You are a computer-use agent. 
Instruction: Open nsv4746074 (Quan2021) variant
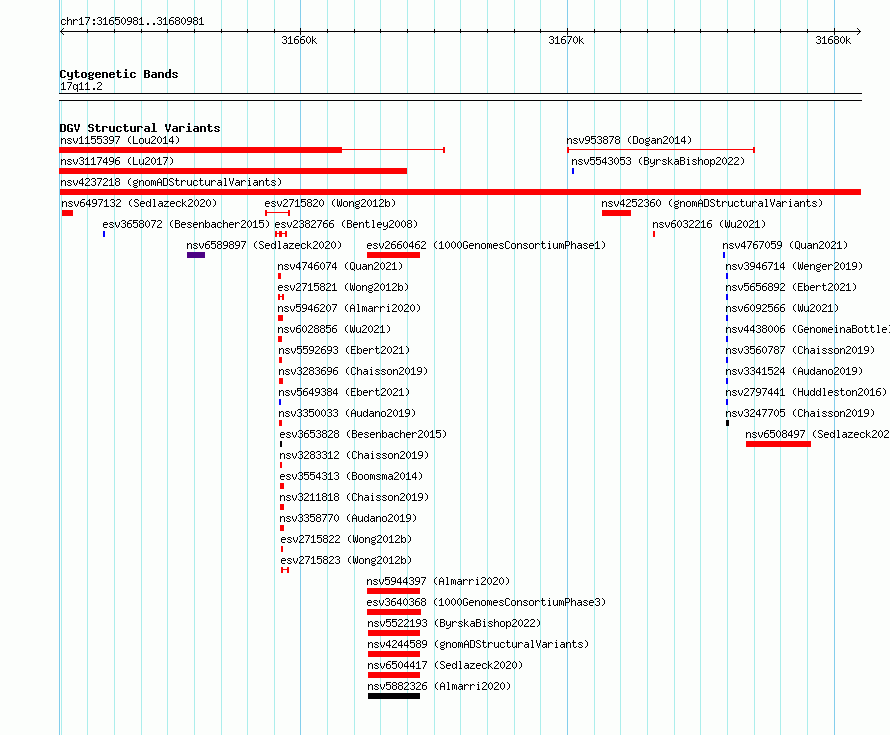[x=340, y=266]
